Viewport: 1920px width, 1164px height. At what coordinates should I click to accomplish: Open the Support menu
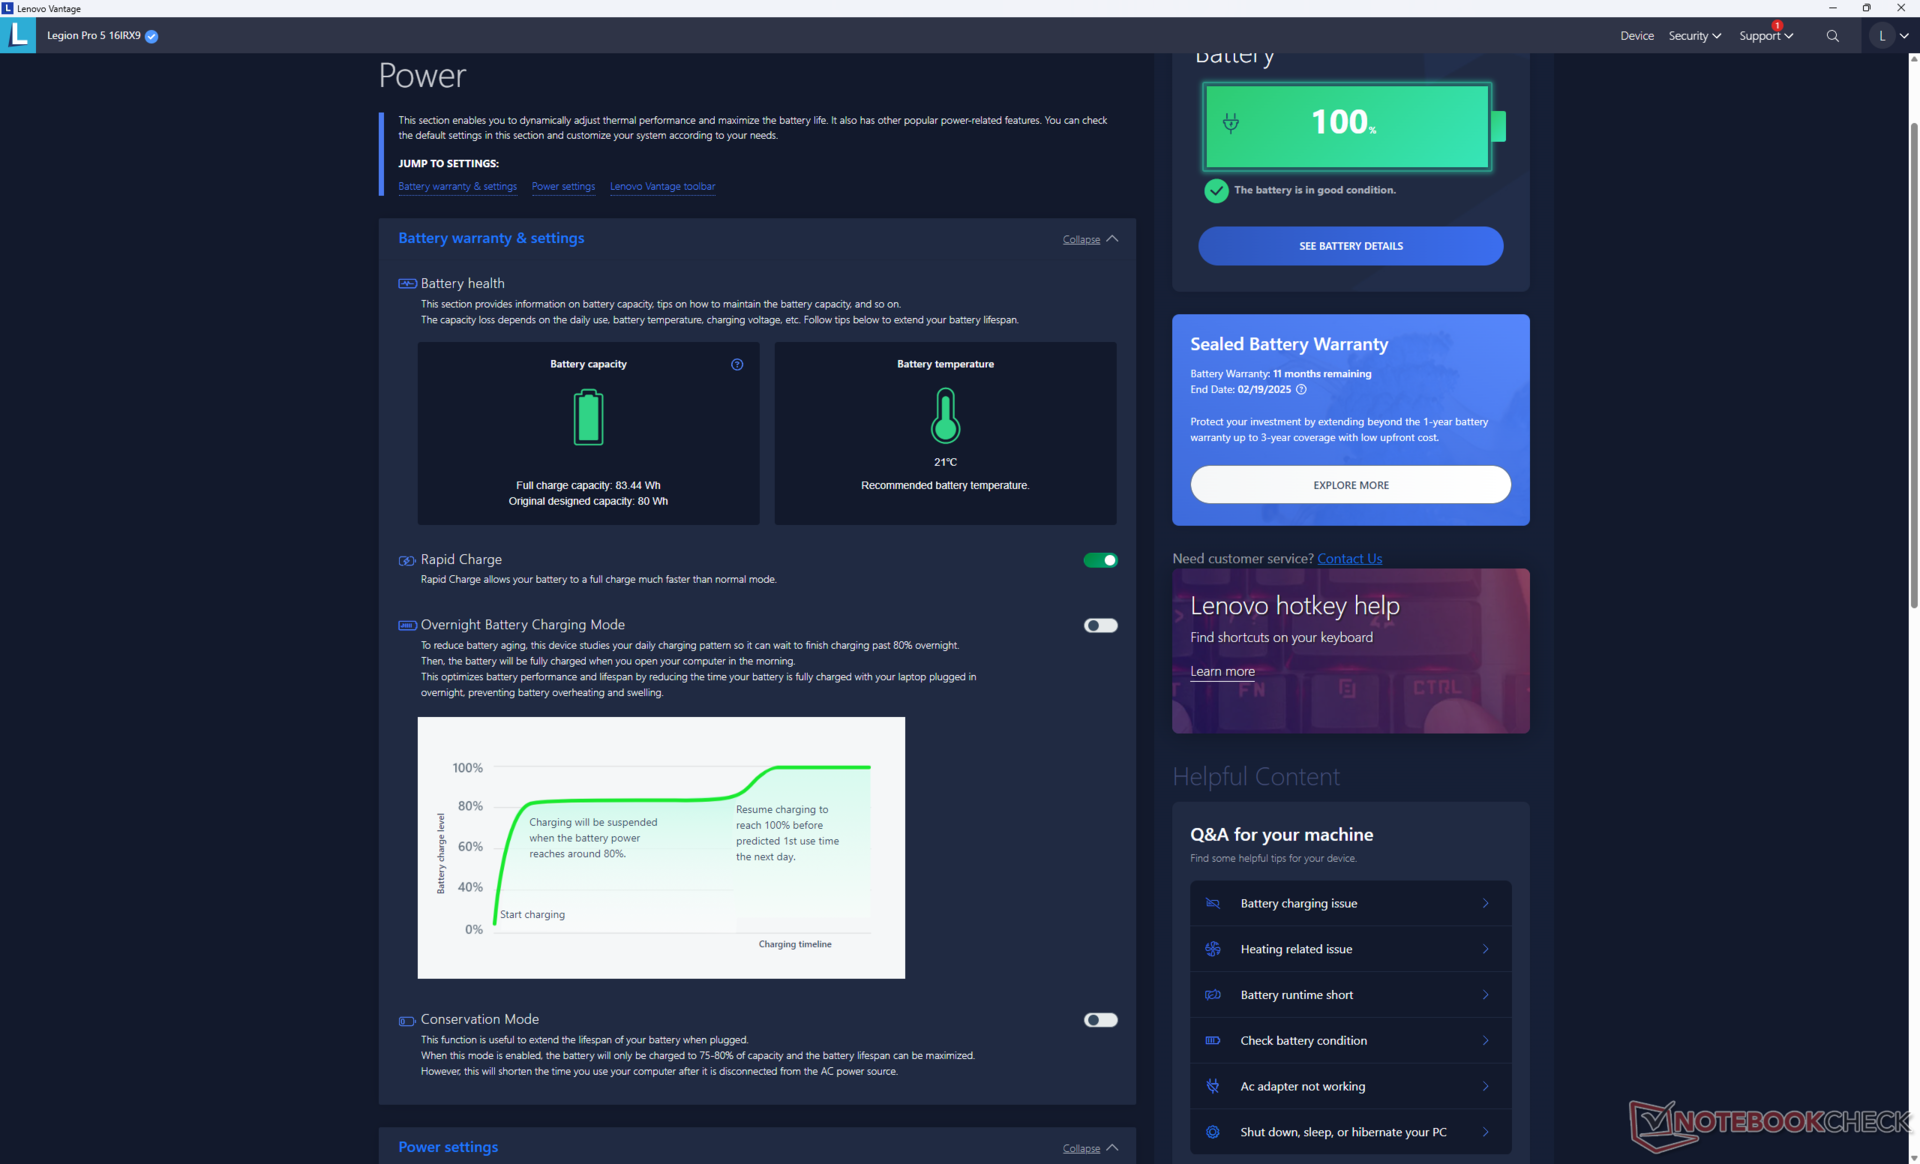tap(1765, 36)
